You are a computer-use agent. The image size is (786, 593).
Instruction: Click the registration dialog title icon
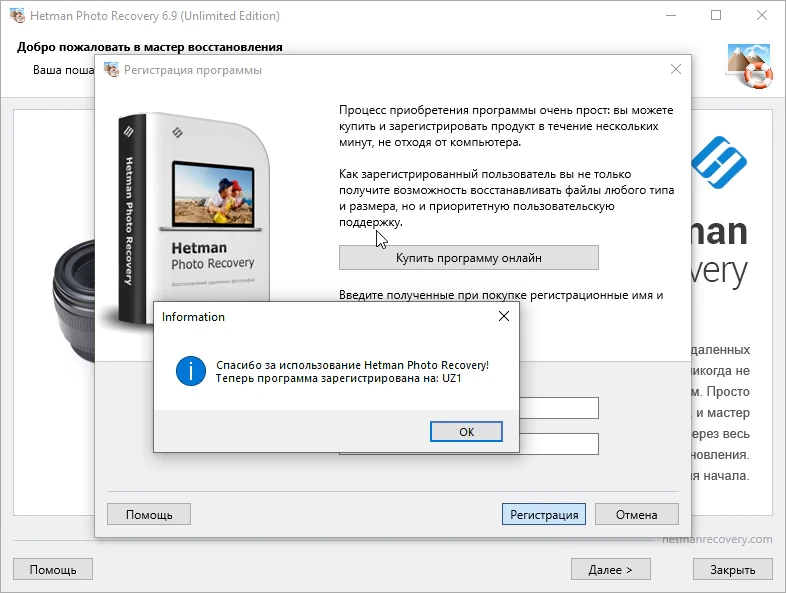click(111, 70)
